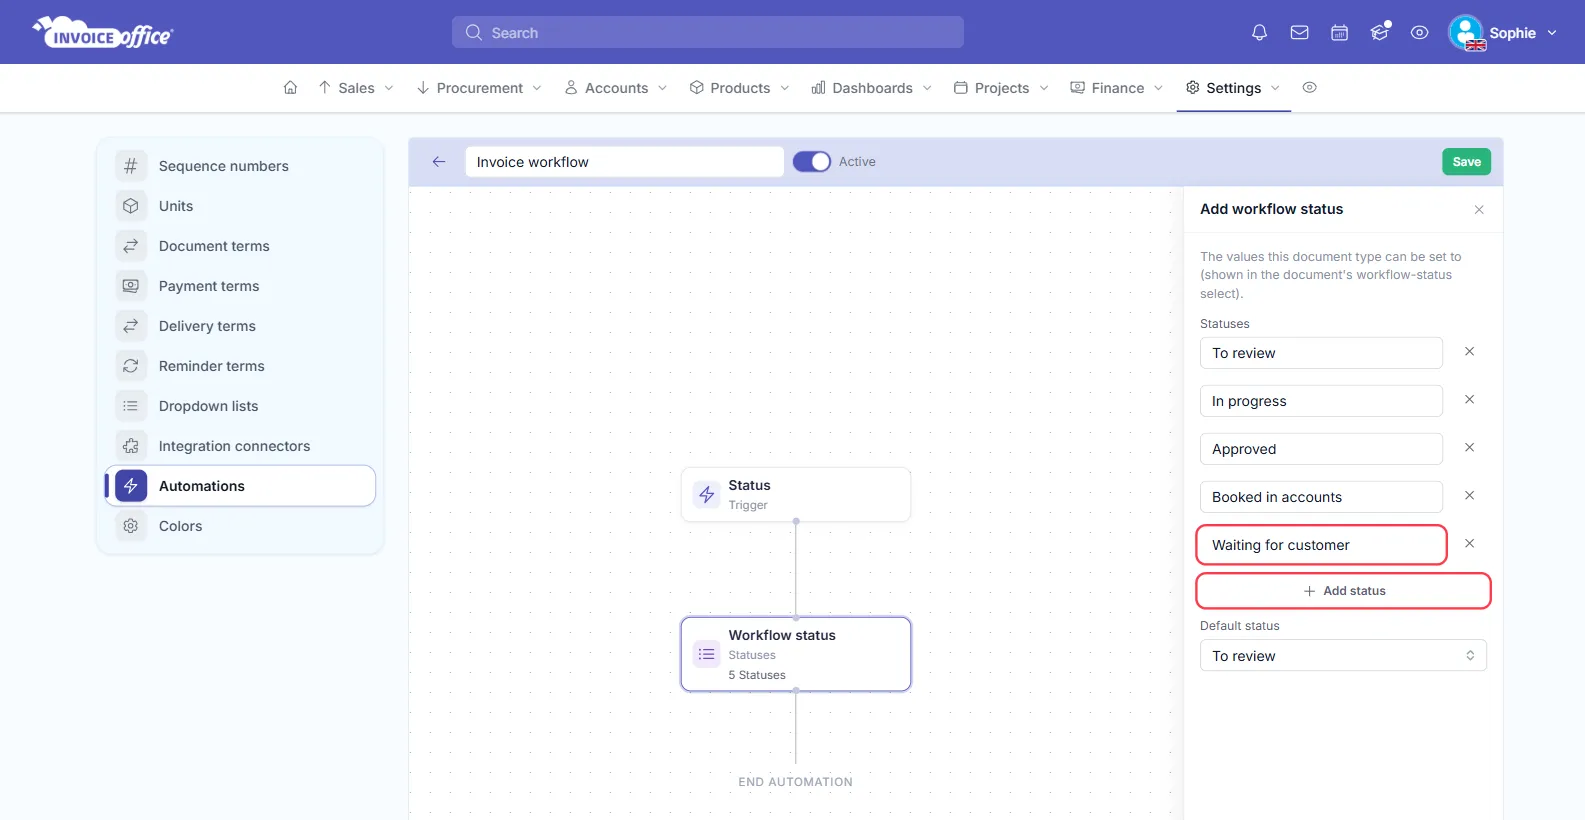This screenshot has height=820, width=1585.
Task: Click the Status trigger lightning icon
Action: [707, 494]
